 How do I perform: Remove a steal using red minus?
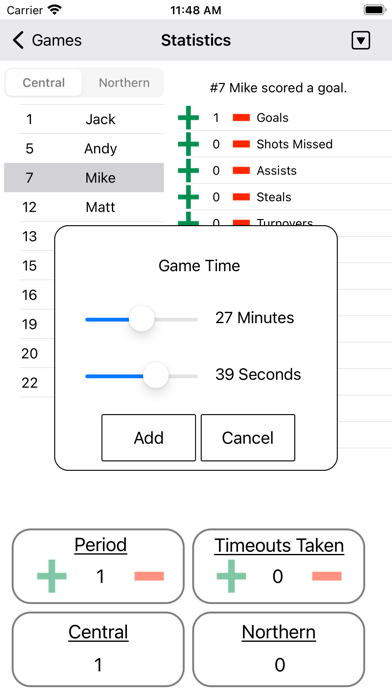(241, 197)
